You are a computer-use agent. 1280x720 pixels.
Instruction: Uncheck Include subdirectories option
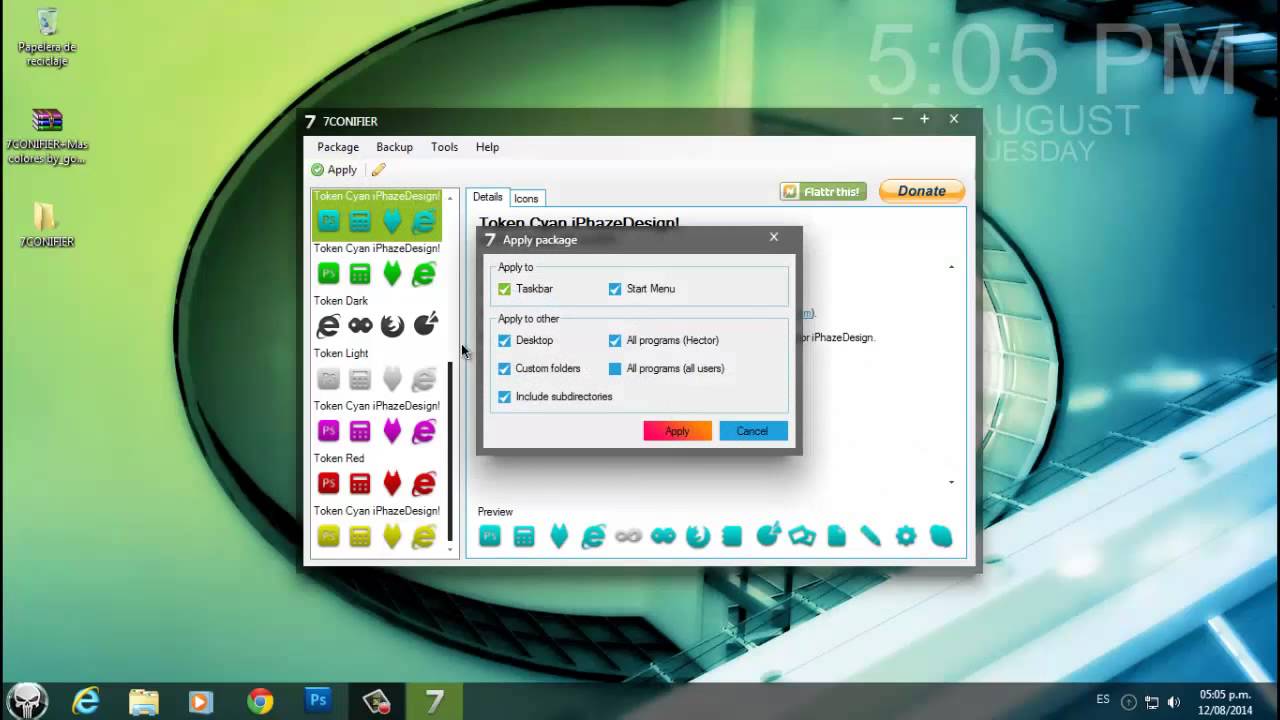tap(504, 397)
